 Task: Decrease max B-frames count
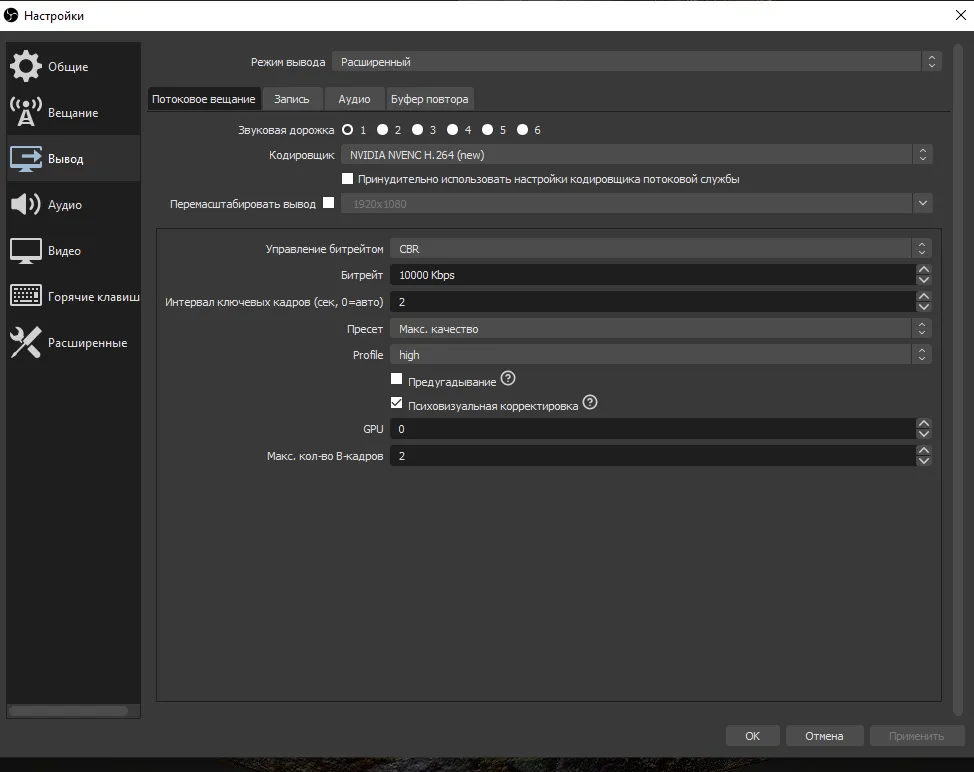(x=924, y=461)
